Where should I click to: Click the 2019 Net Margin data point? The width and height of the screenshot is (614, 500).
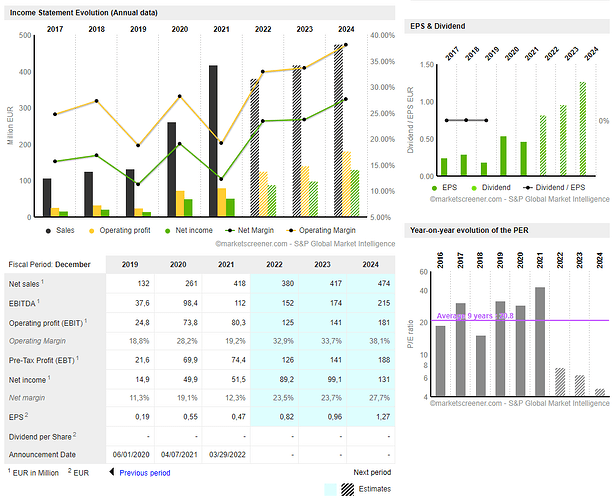pos(138,184)
